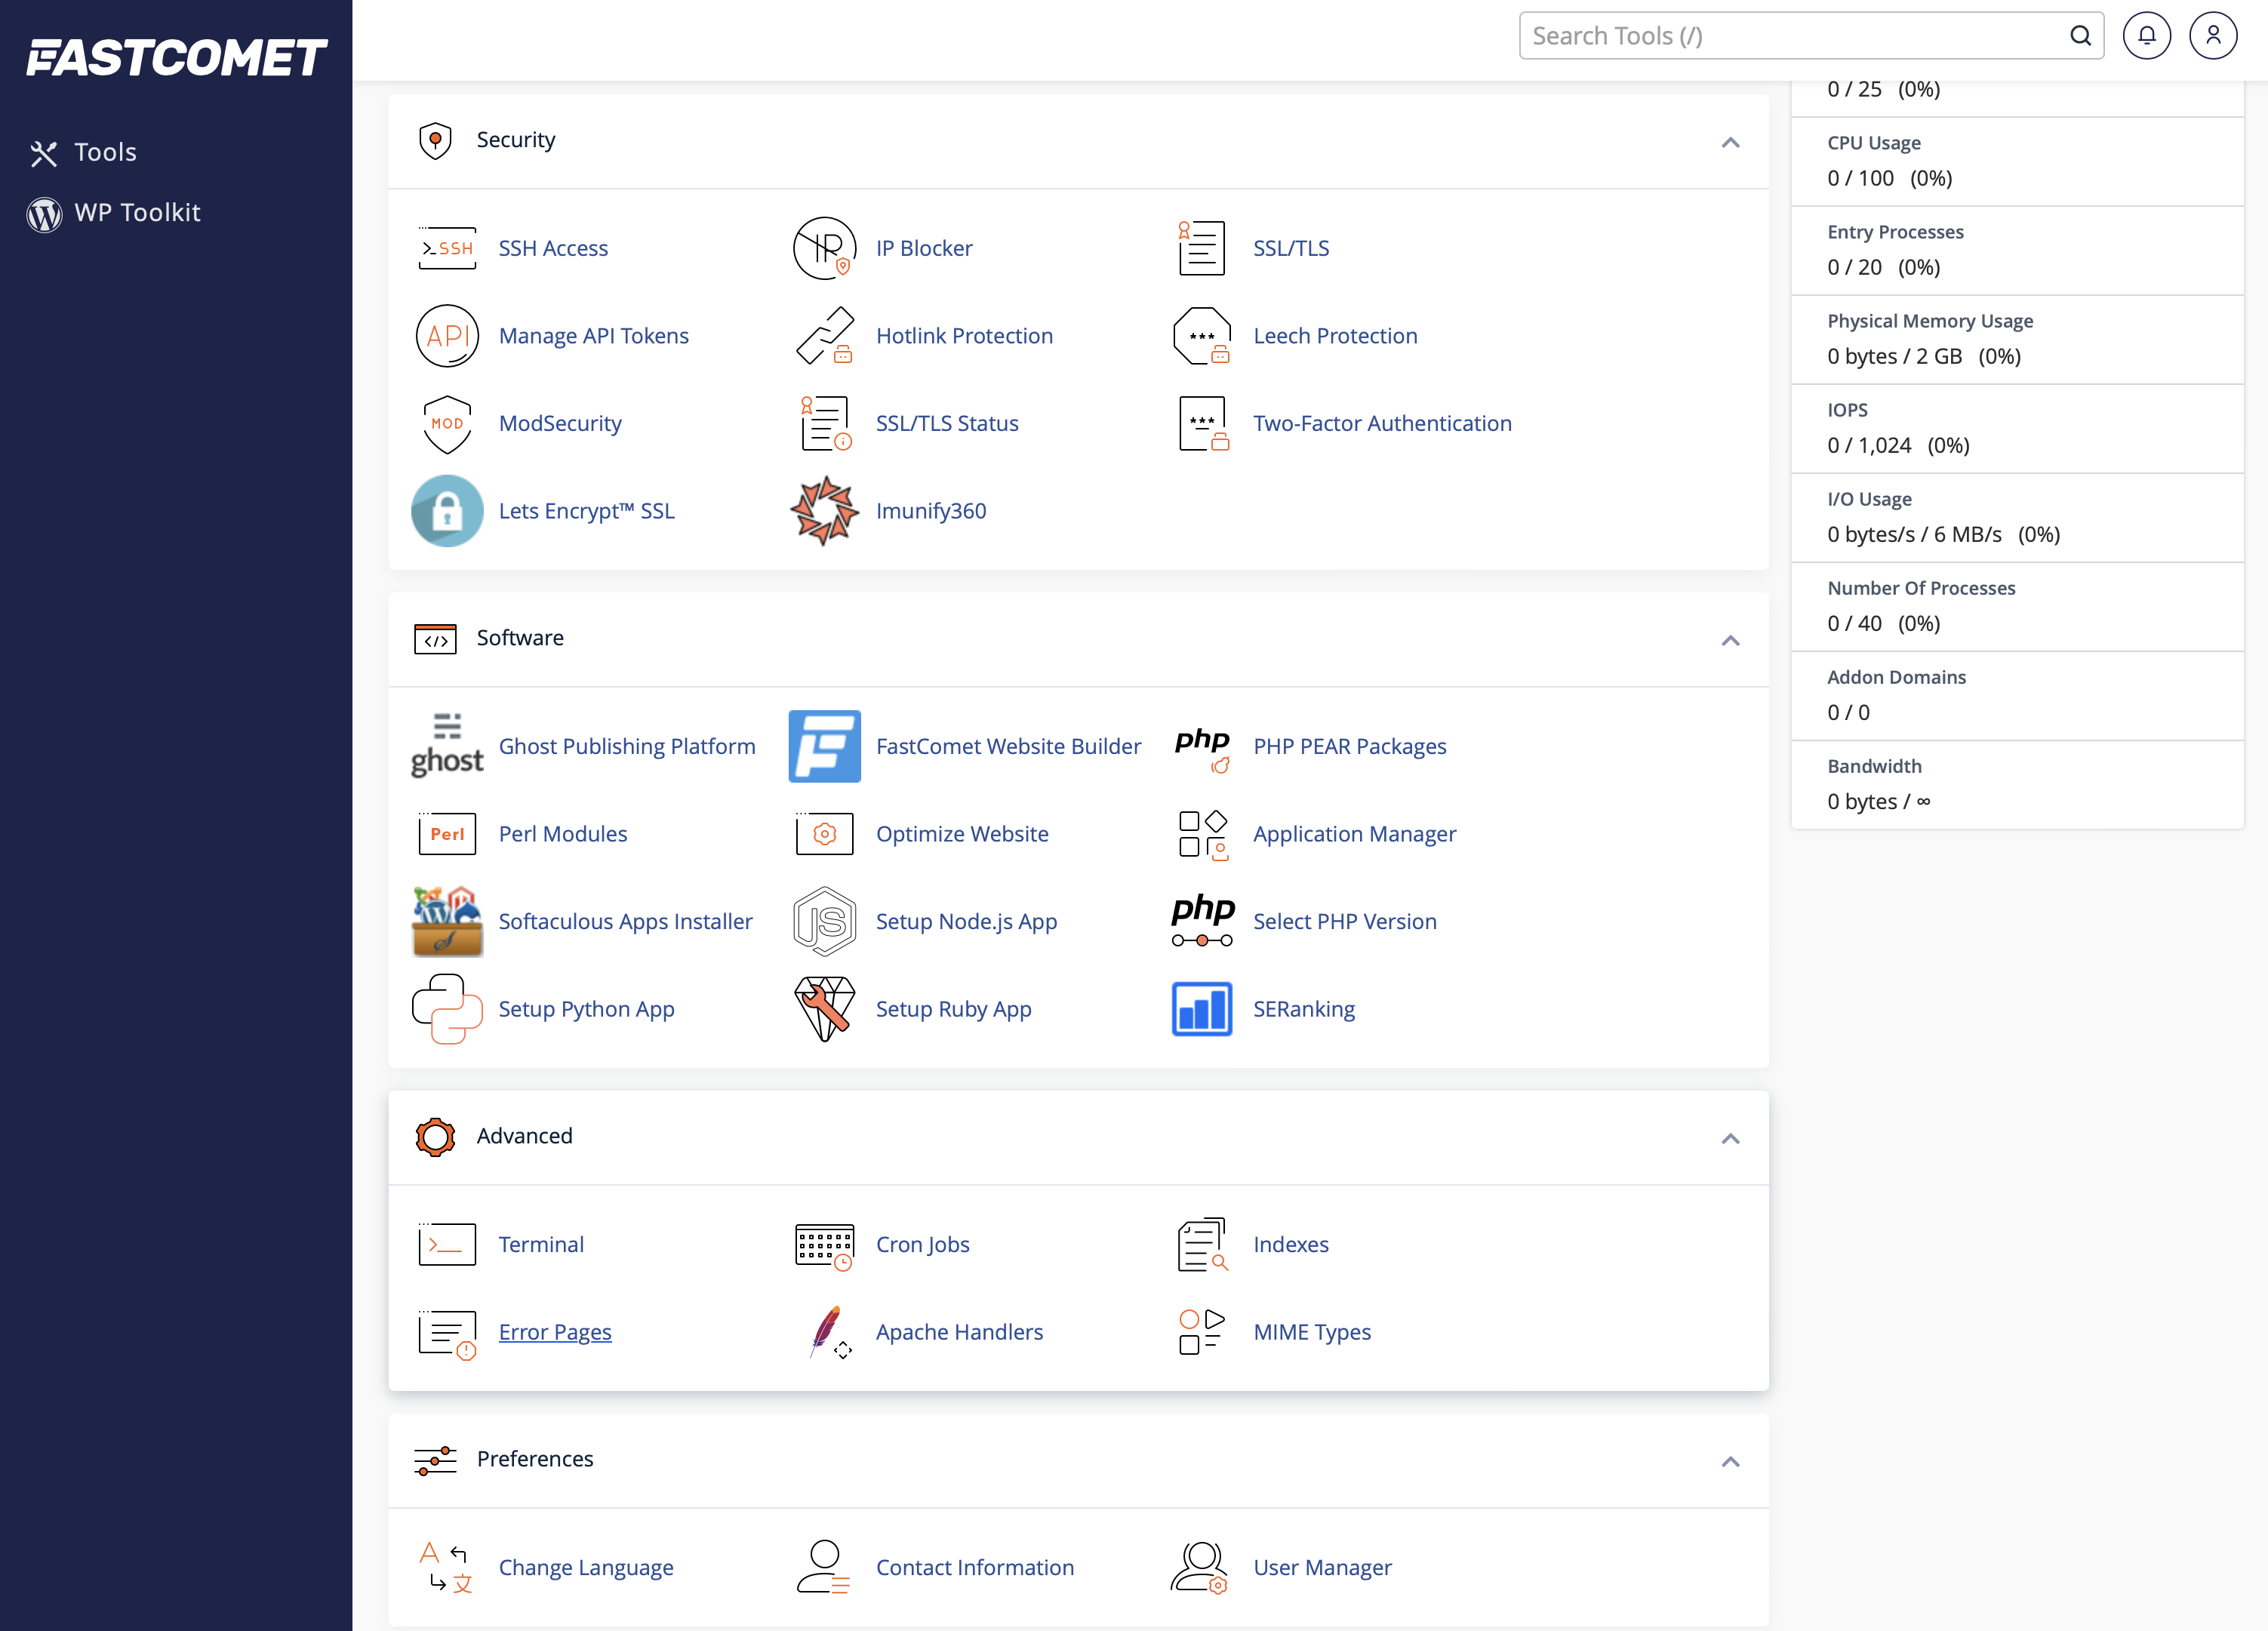Open the IP Blocker icon
The height and width of the screenshot is (1631, 2268).
point(823,248)
